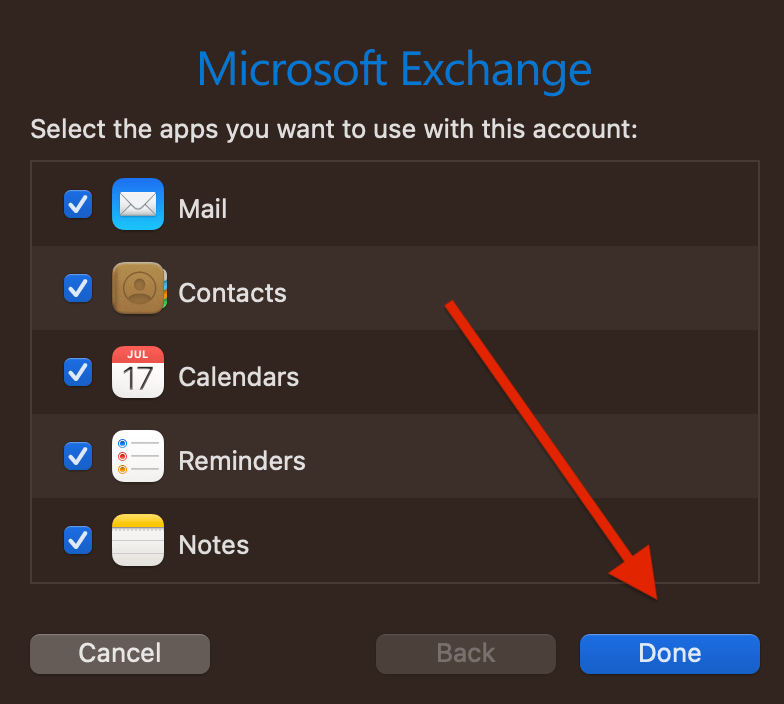Screen dimensions: 784x704
Task: Select the Contacts row label text
Action: [232, 292]
